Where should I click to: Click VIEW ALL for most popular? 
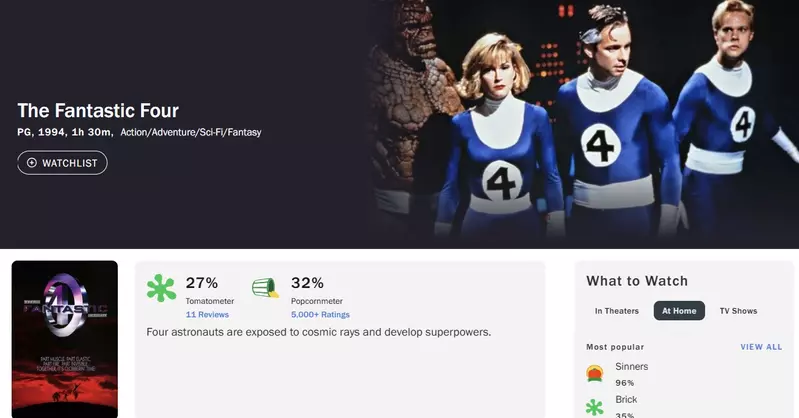(x=761, y=347)
